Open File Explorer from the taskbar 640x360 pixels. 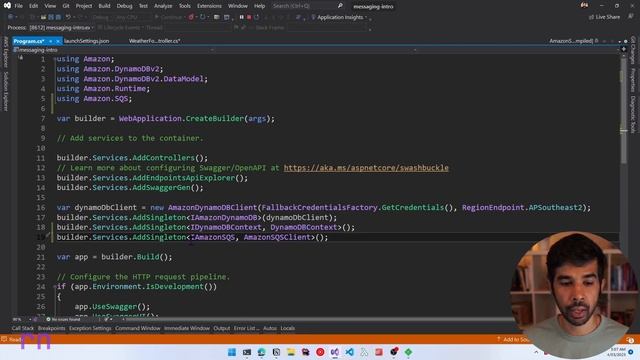[x=291, y=352]
